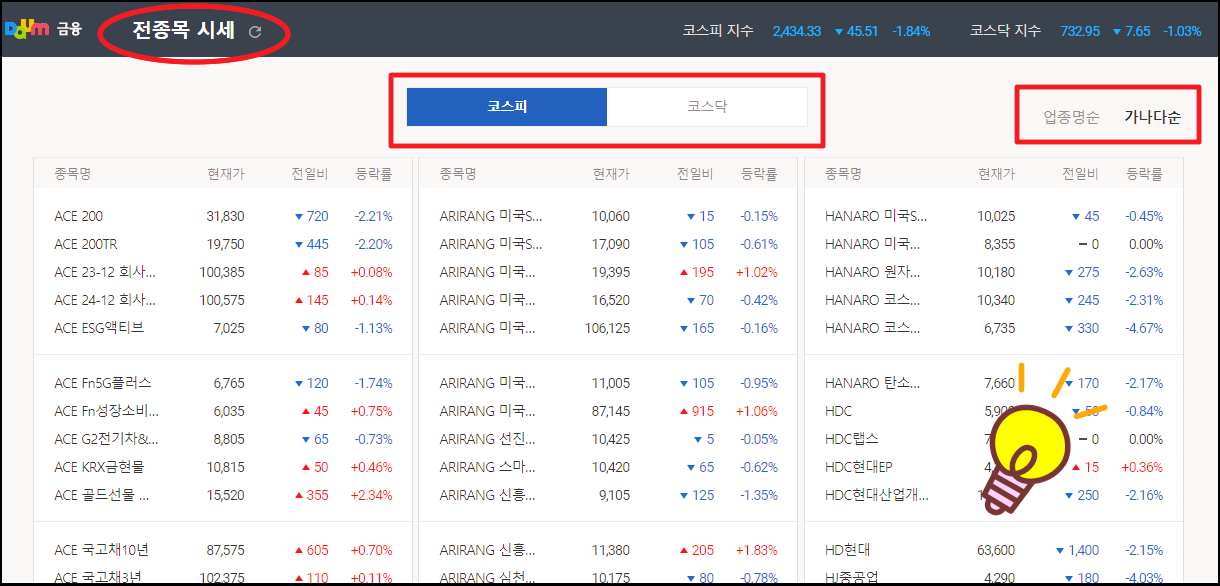Click the 코스닥 지수 label
1220x586 pixels.
(x=1005, y=31)
